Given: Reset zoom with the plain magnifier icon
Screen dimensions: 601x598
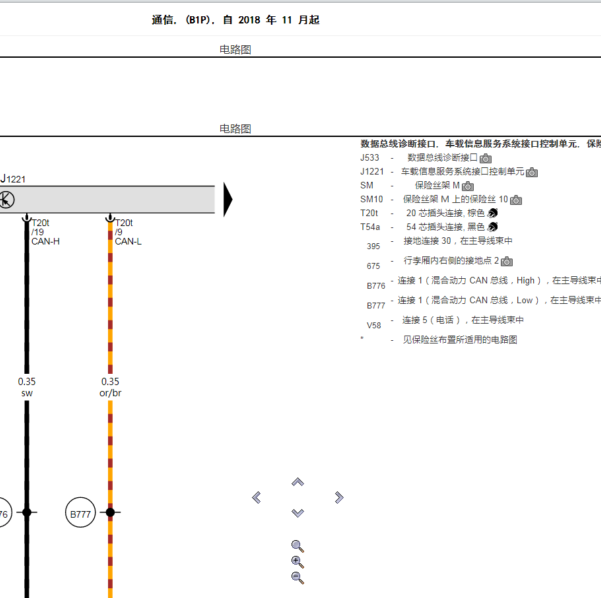Looking at the screenshot, I should [297, 546].
